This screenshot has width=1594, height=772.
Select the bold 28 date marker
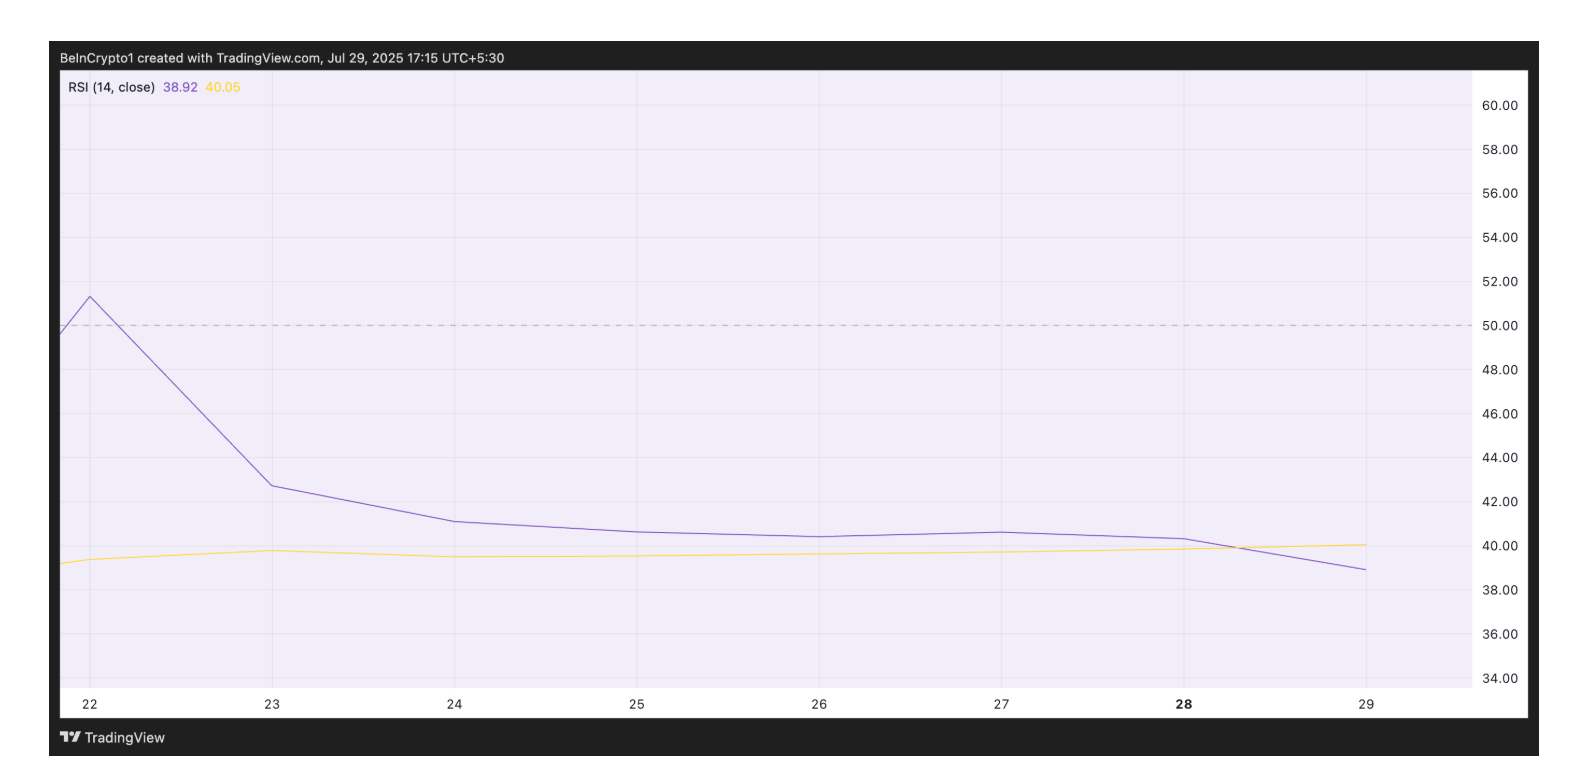pyautogui.click(x=1184, y=704)
